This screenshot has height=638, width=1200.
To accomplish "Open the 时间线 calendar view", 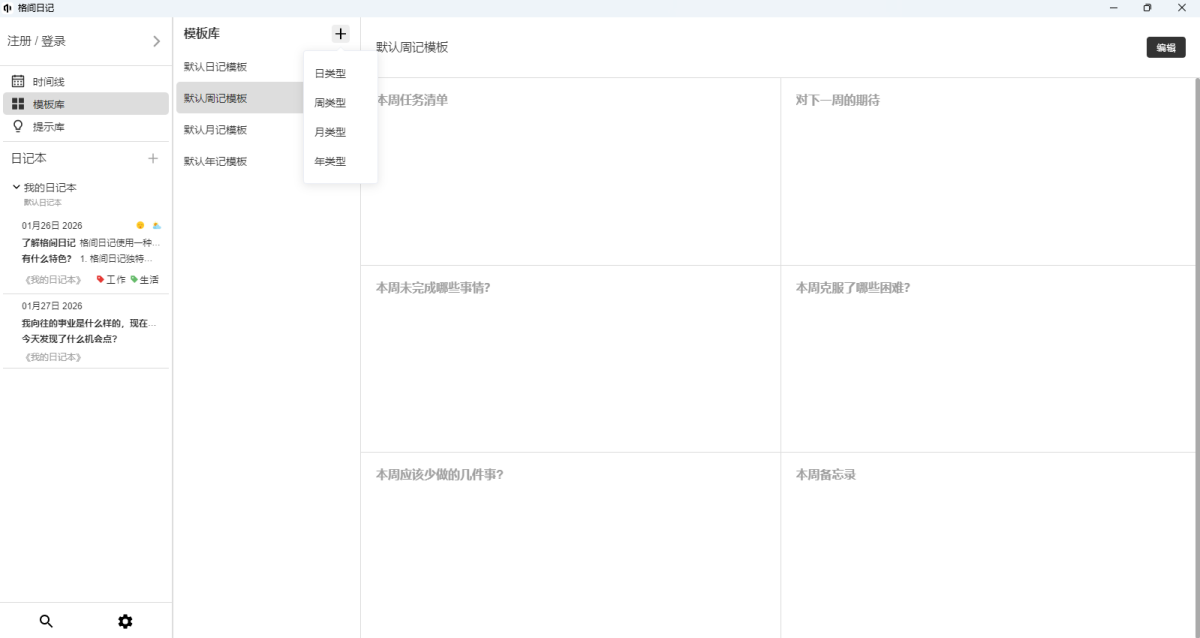I will pyautogui.click(x=48, y=82).
